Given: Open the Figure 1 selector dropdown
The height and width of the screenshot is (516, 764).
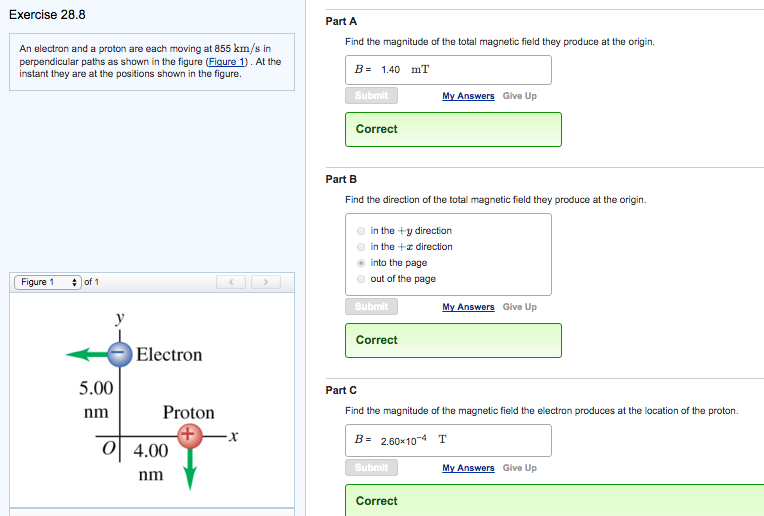Looking at the screenshot, I should tap(47, 283).
